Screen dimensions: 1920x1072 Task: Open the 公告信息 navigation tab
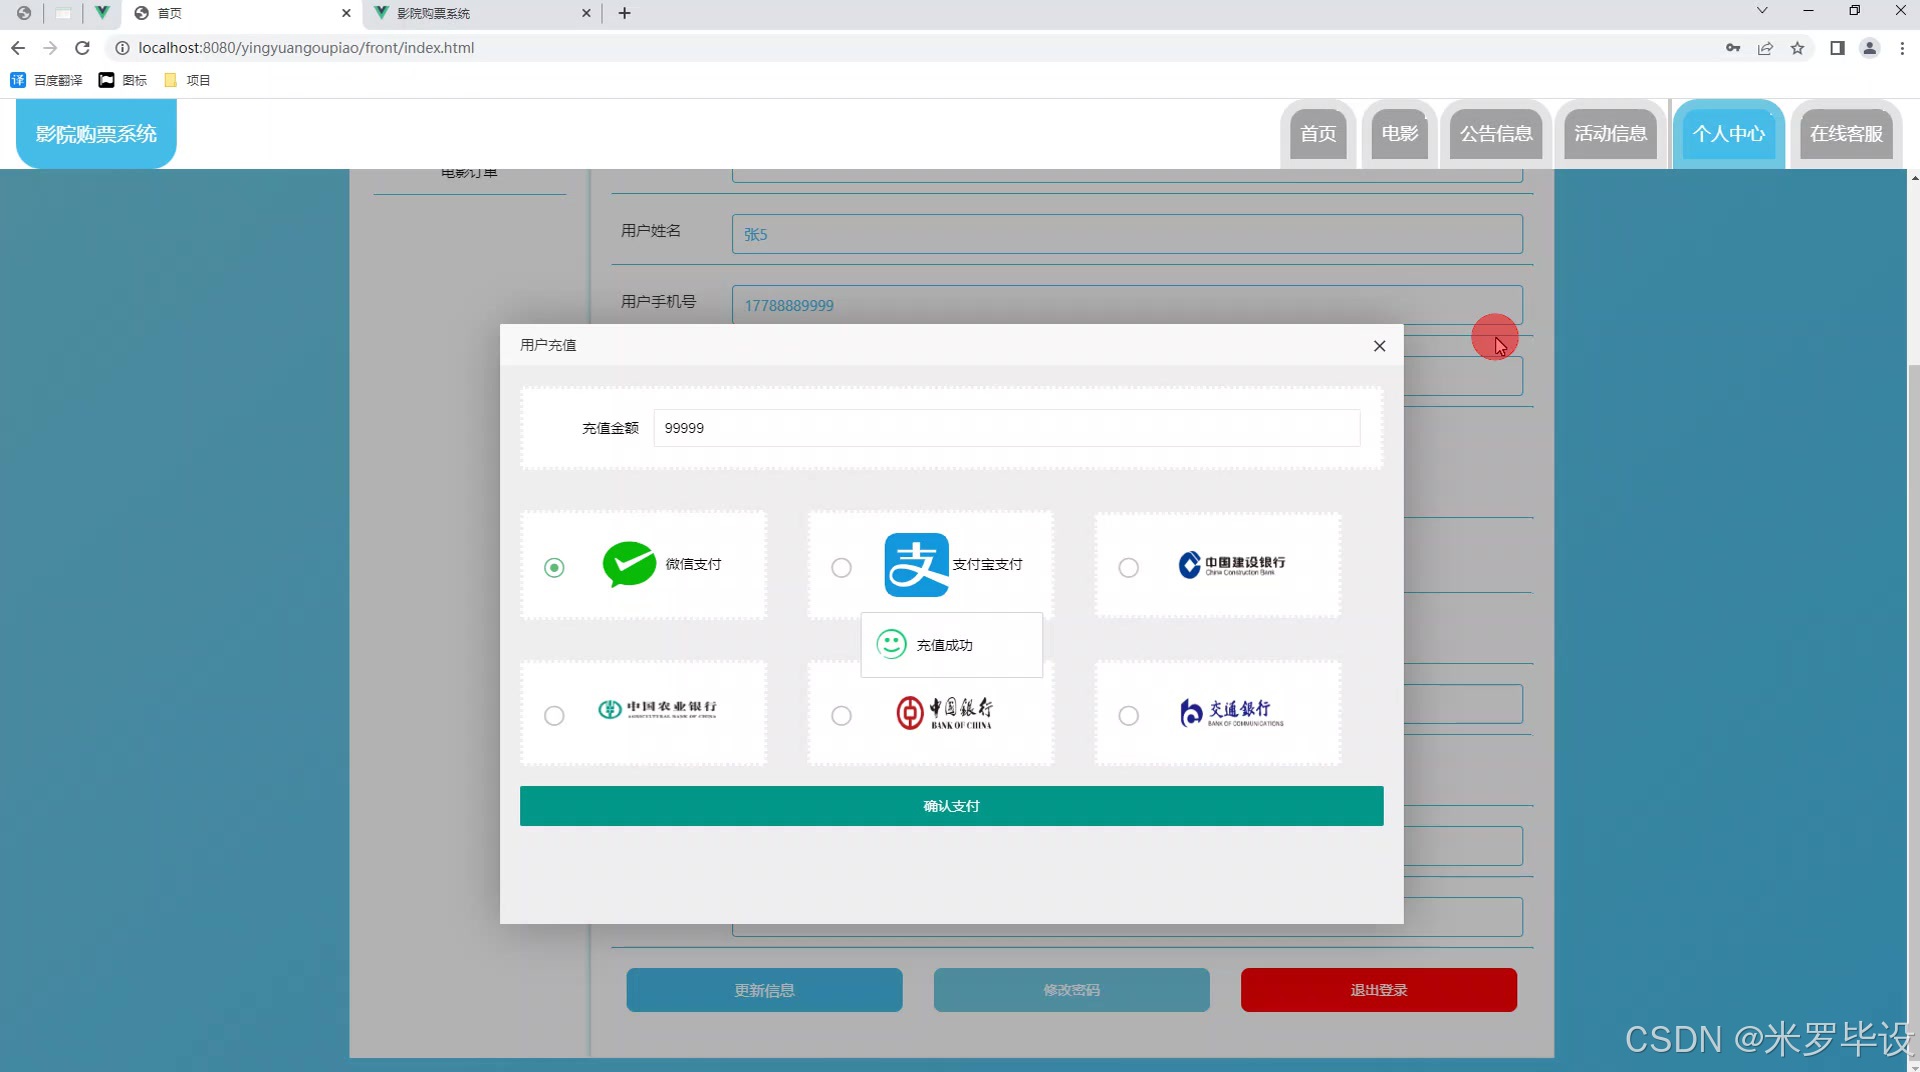click(1496, 134)
